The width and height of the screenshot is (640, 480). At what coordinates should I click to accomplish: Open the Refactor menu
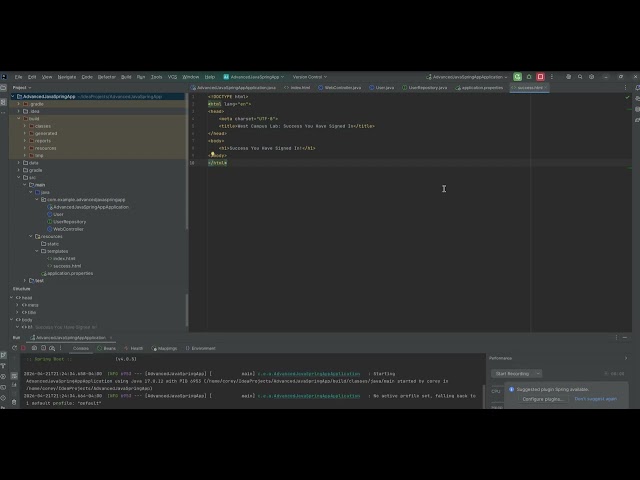107,77
